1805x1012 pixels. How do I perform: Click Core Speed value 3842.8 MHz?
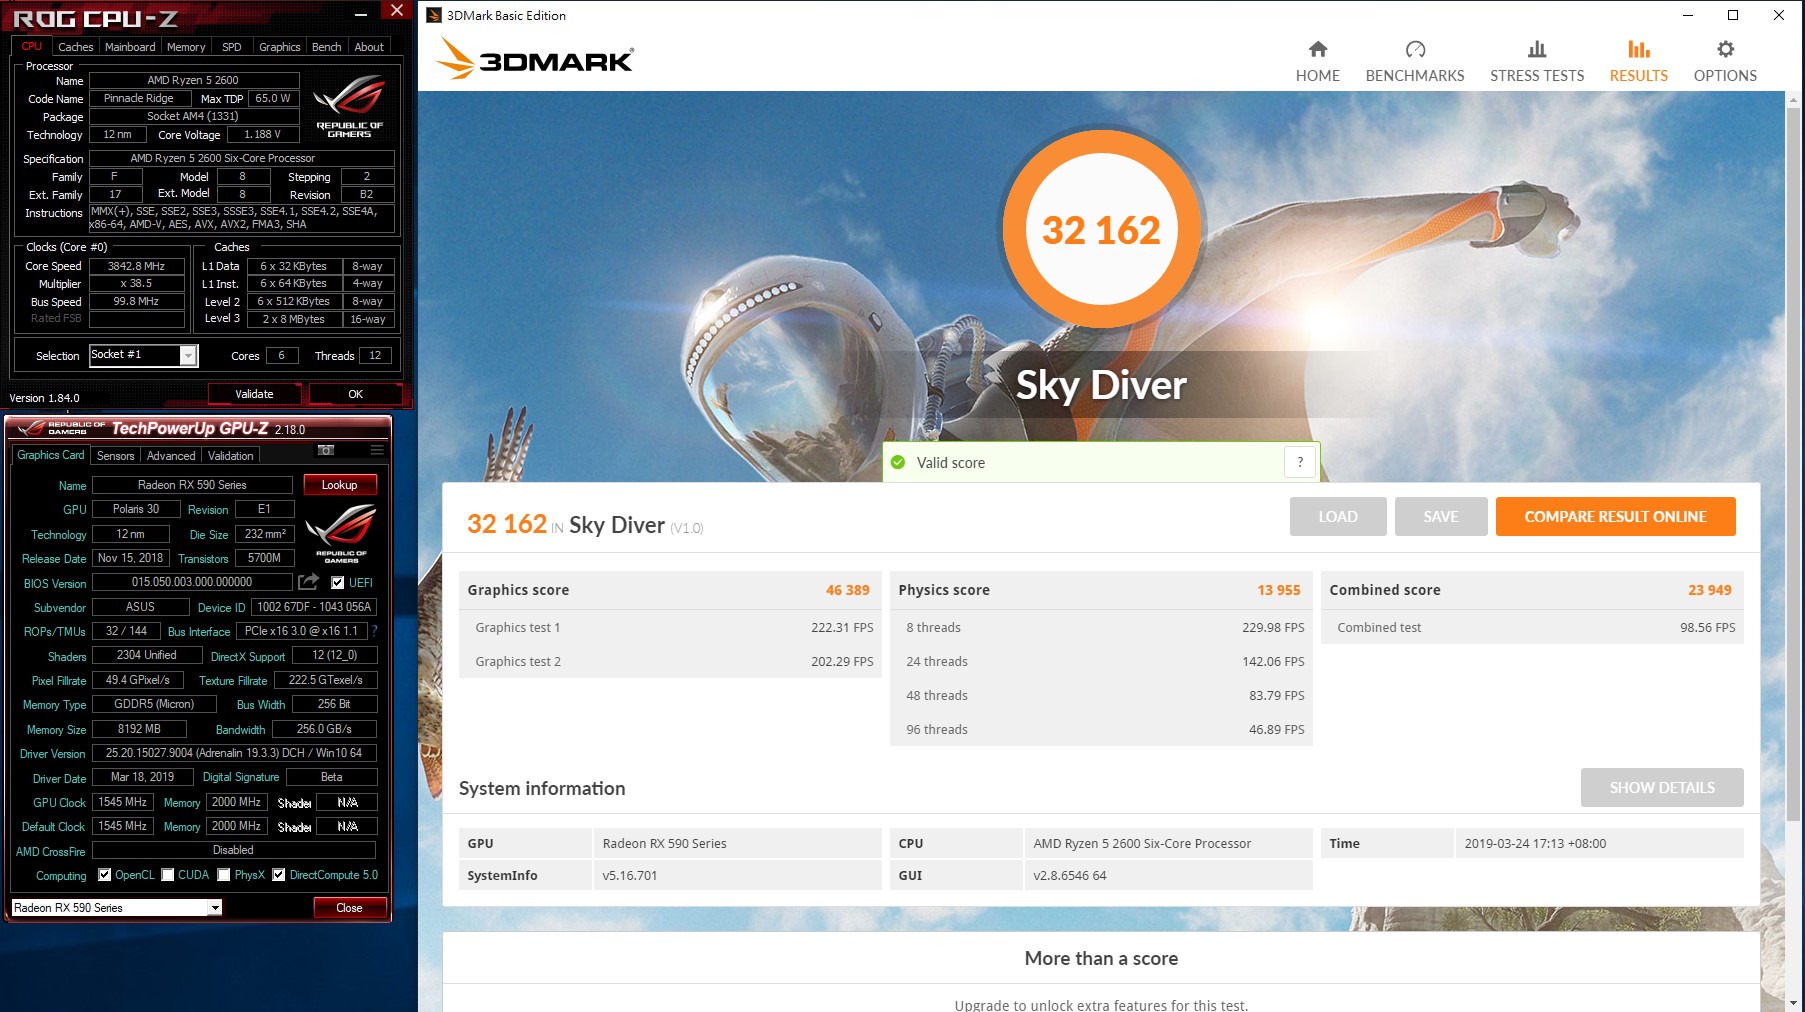point(136,266)
